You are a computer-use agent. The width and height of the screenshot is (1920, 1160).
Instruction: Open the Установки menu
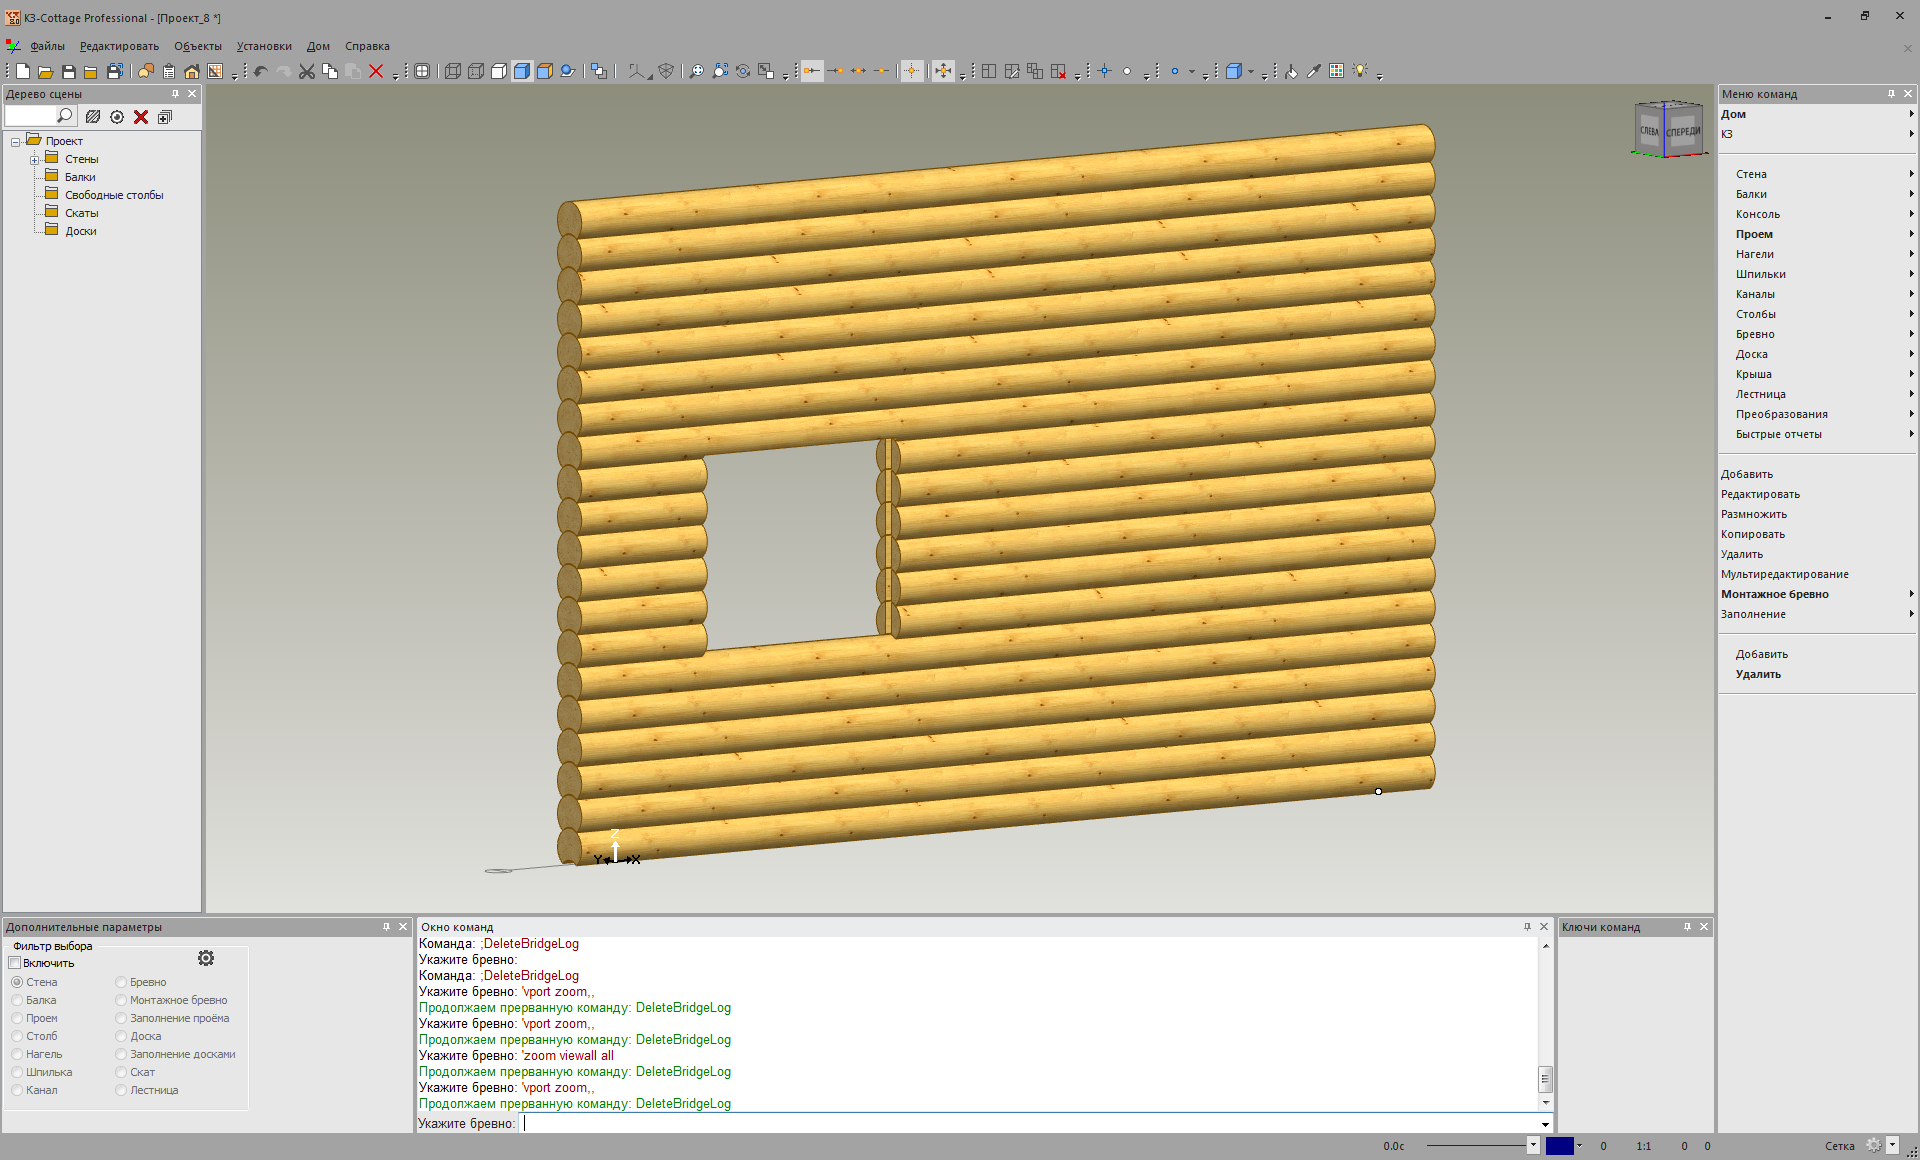click(x=264, y=46)
